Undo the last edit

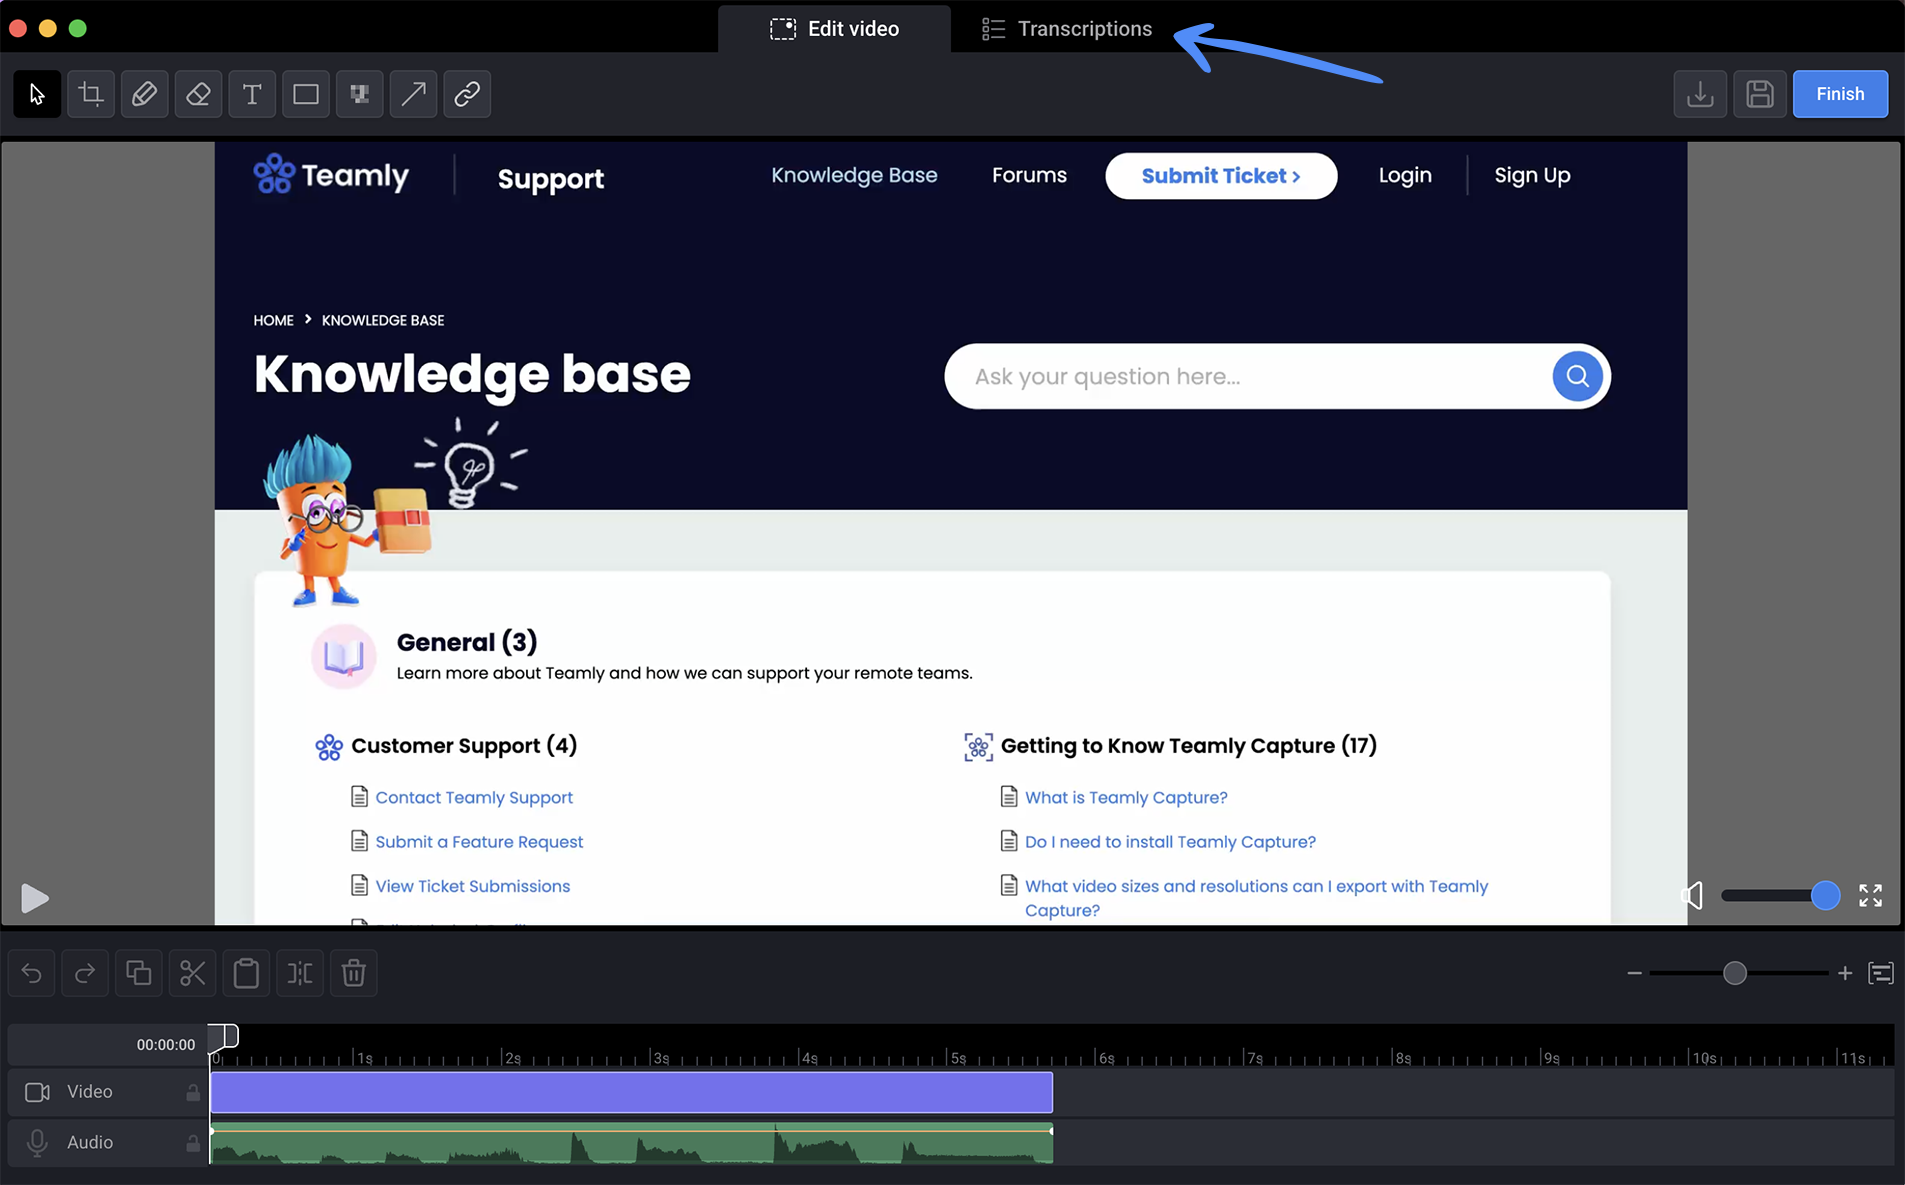click(x=31, y=973)
